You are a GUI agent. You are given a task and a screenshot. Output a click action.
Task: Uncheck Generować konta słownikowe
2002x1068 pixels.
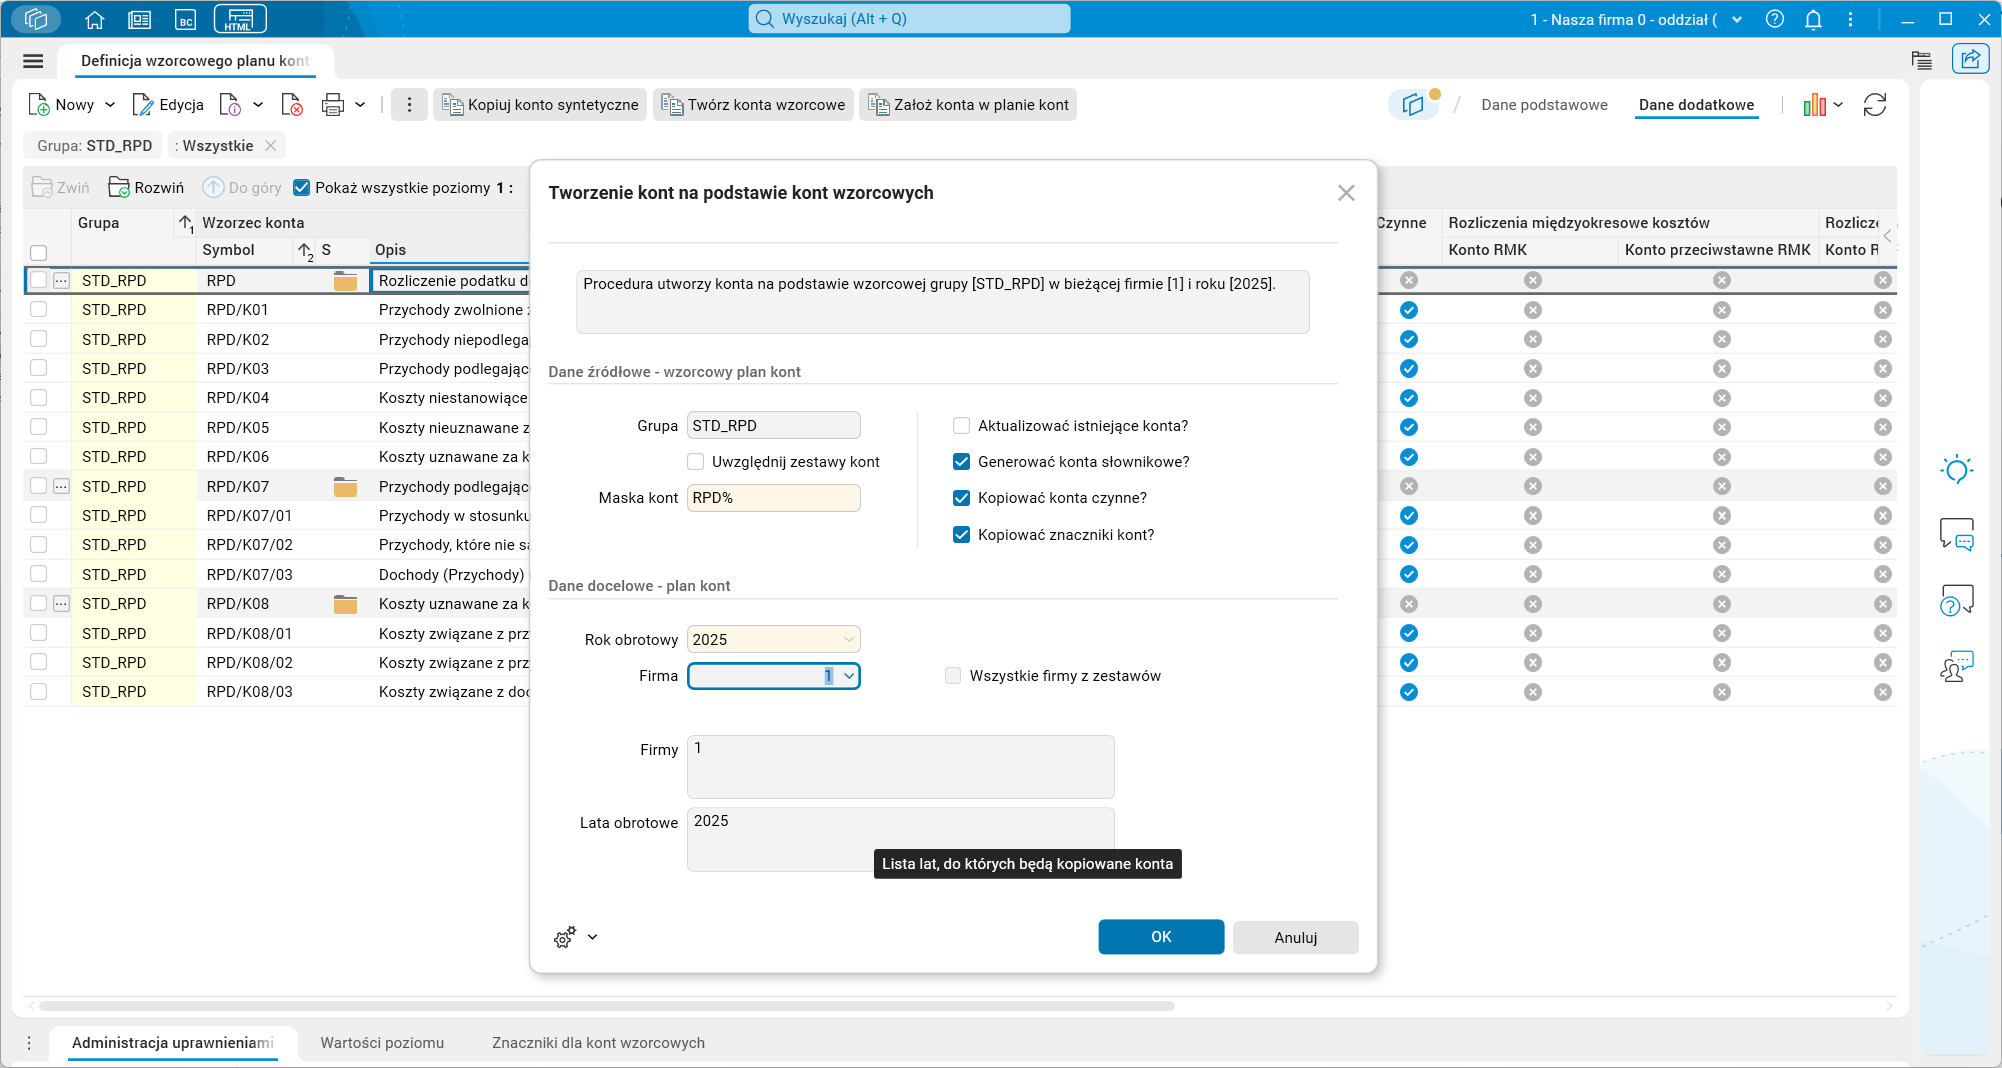pyautogui.click(x=962, y=462)
